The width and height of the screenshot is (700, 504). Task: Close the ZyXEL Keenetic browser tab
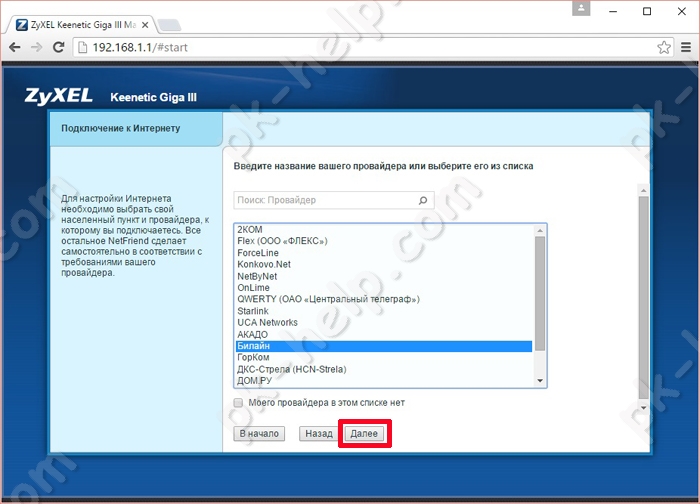(x=145, y=25)
